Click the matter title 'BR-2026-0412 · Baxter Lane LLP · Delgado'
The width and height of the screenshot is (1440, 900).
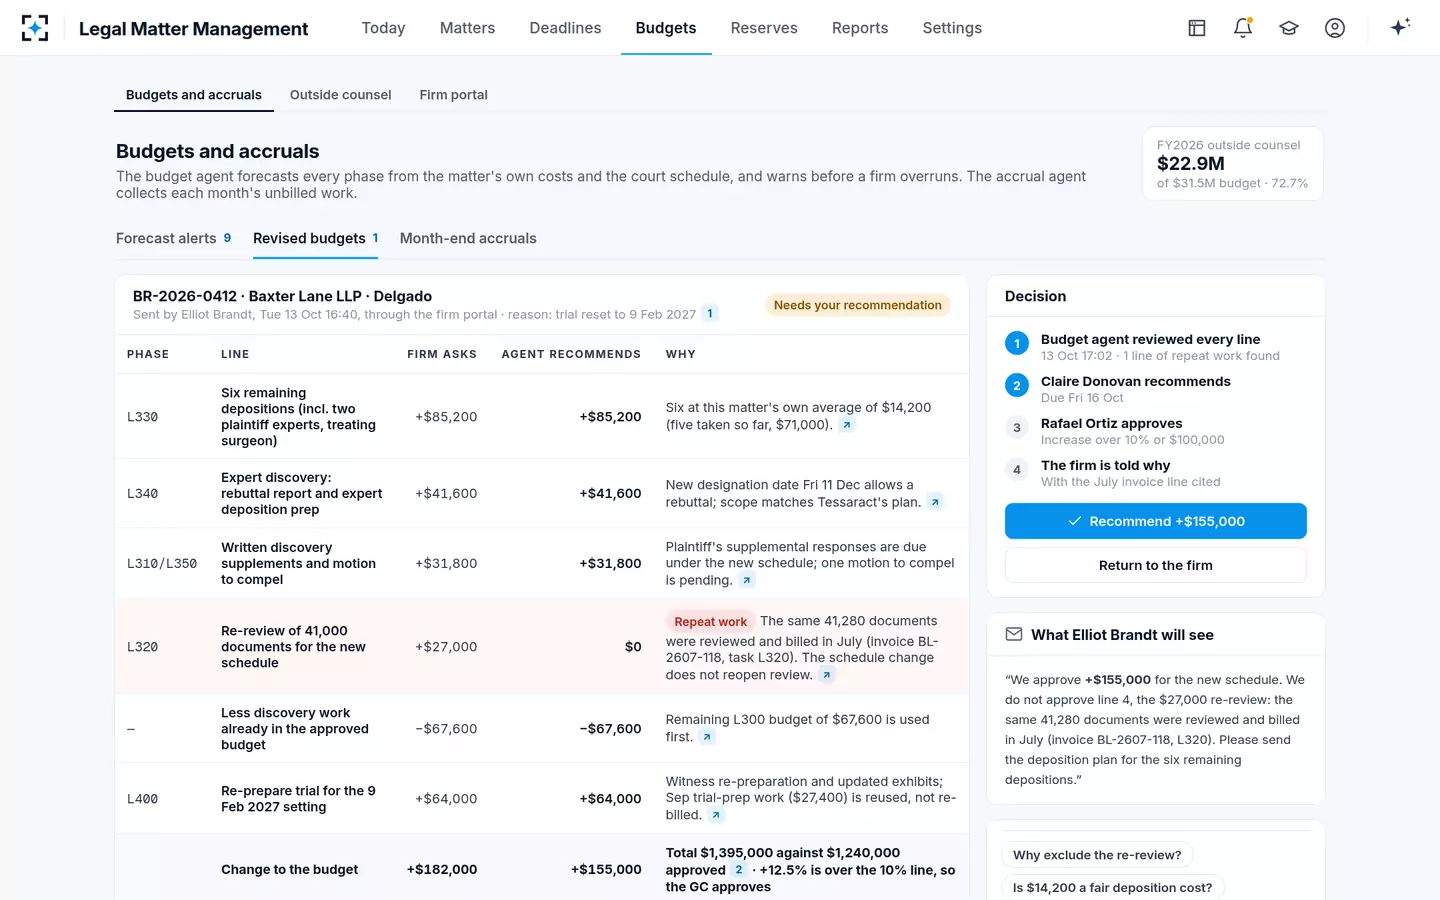pos(282,296)
